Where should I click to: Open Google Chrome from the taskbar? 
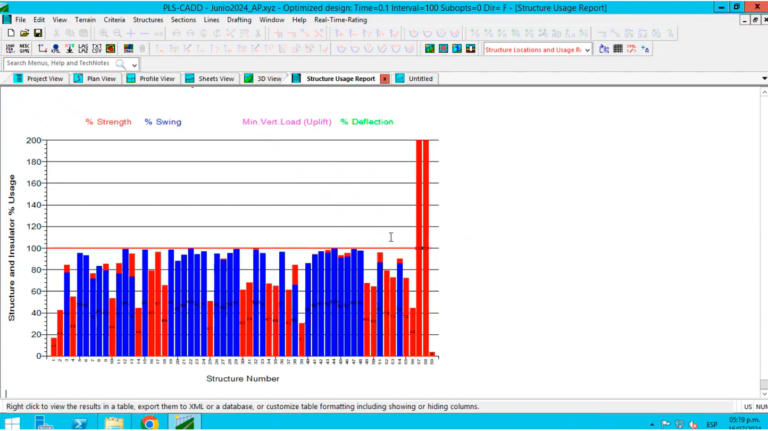(x=149, y=423)
